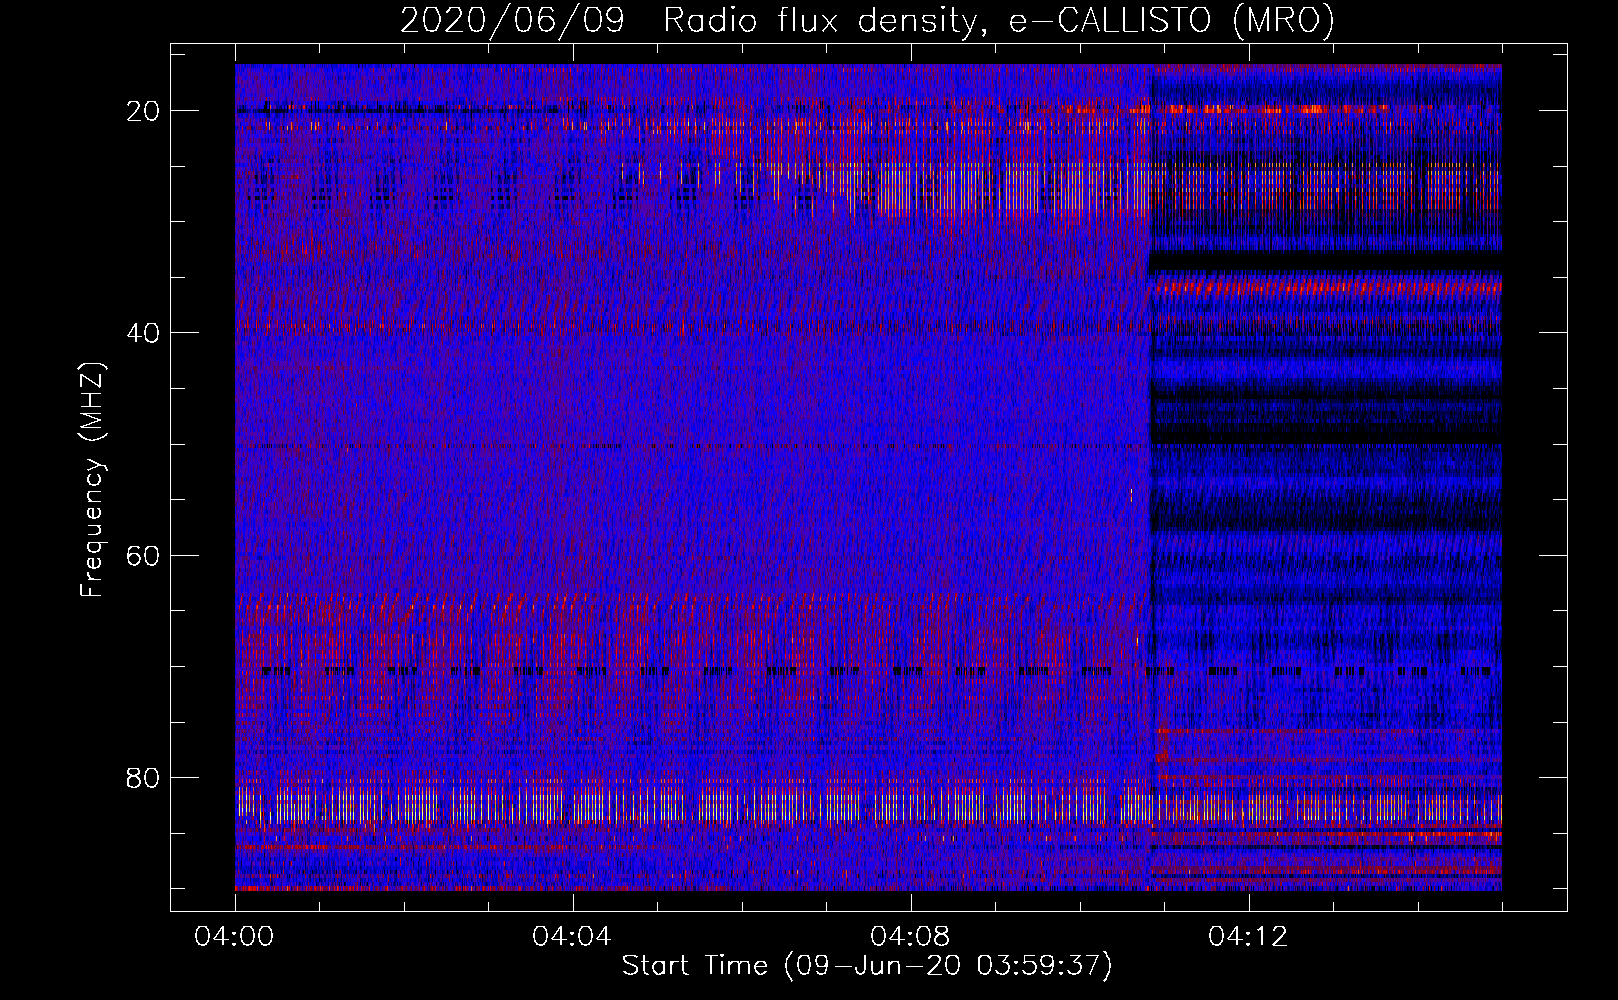Click the "04:04" time tick label
This screenshot has height=1000, width=1618.
tap(572, 937)
